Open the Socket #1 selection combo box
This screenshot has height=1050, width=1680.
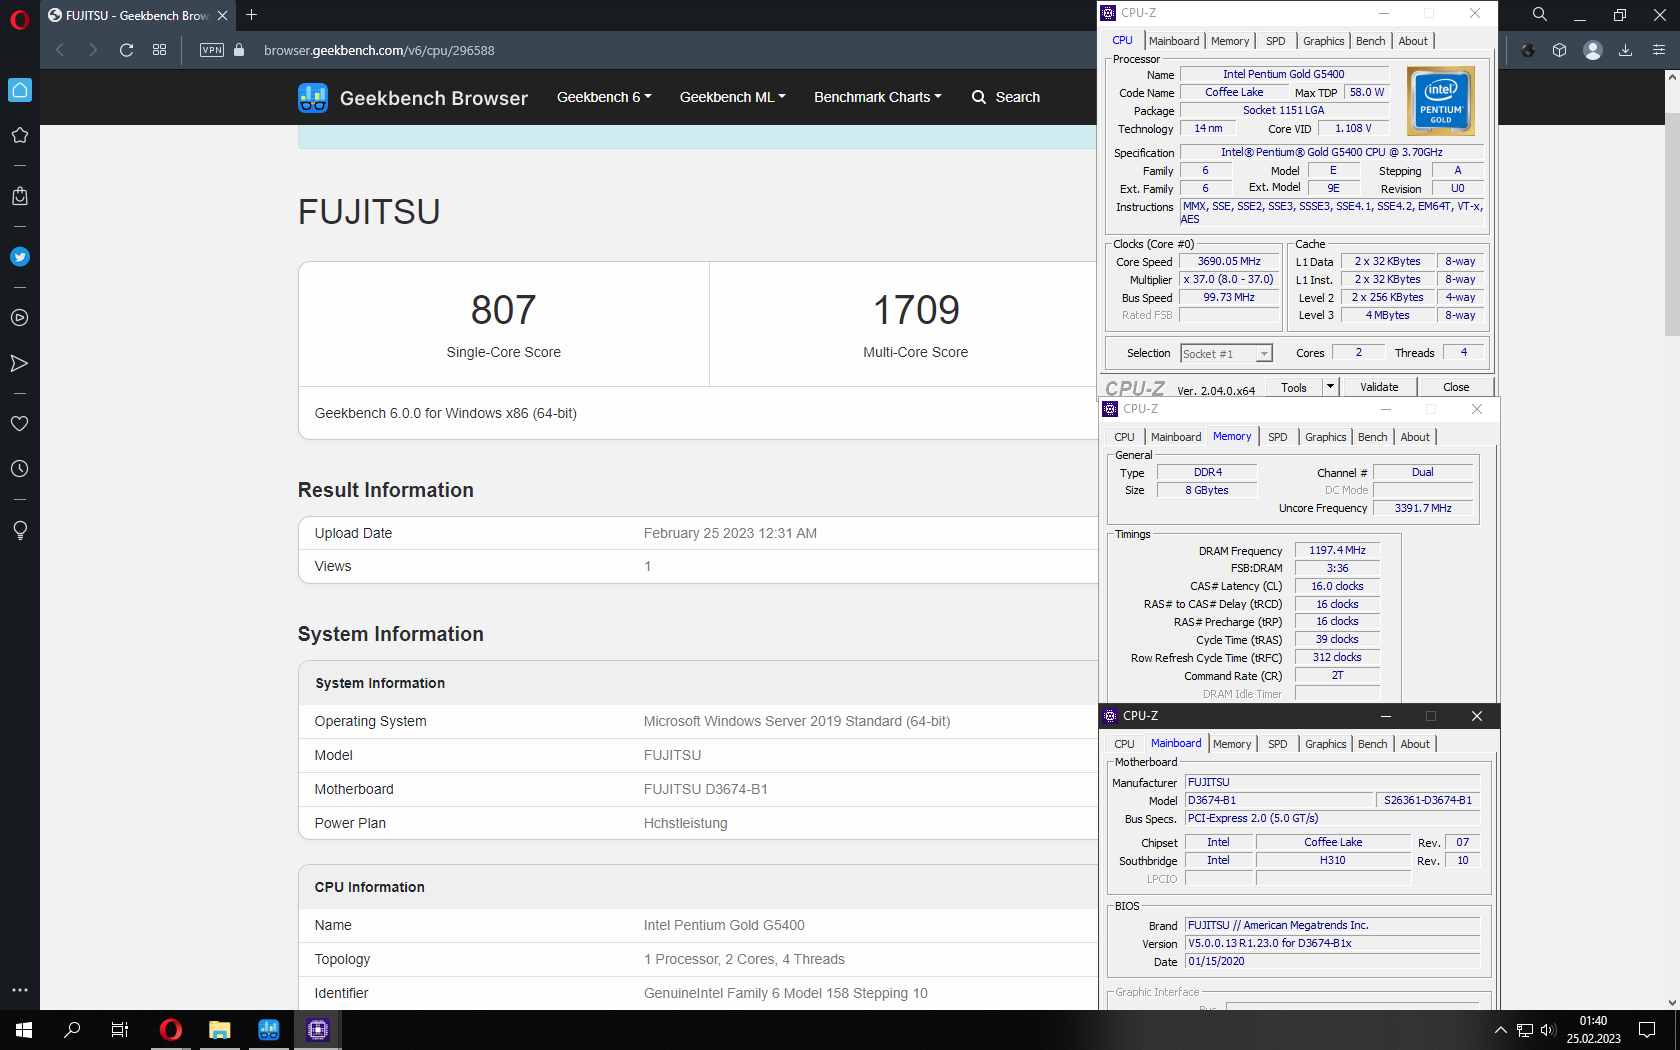tap(1226, 354)
